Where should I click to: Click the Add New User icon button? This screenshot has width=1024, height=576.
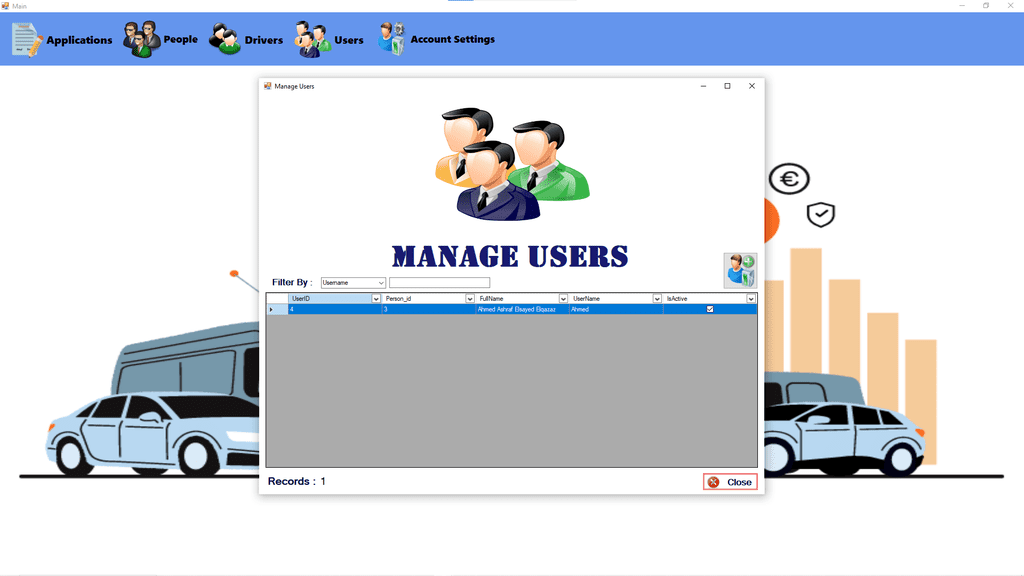click(740, 271)
